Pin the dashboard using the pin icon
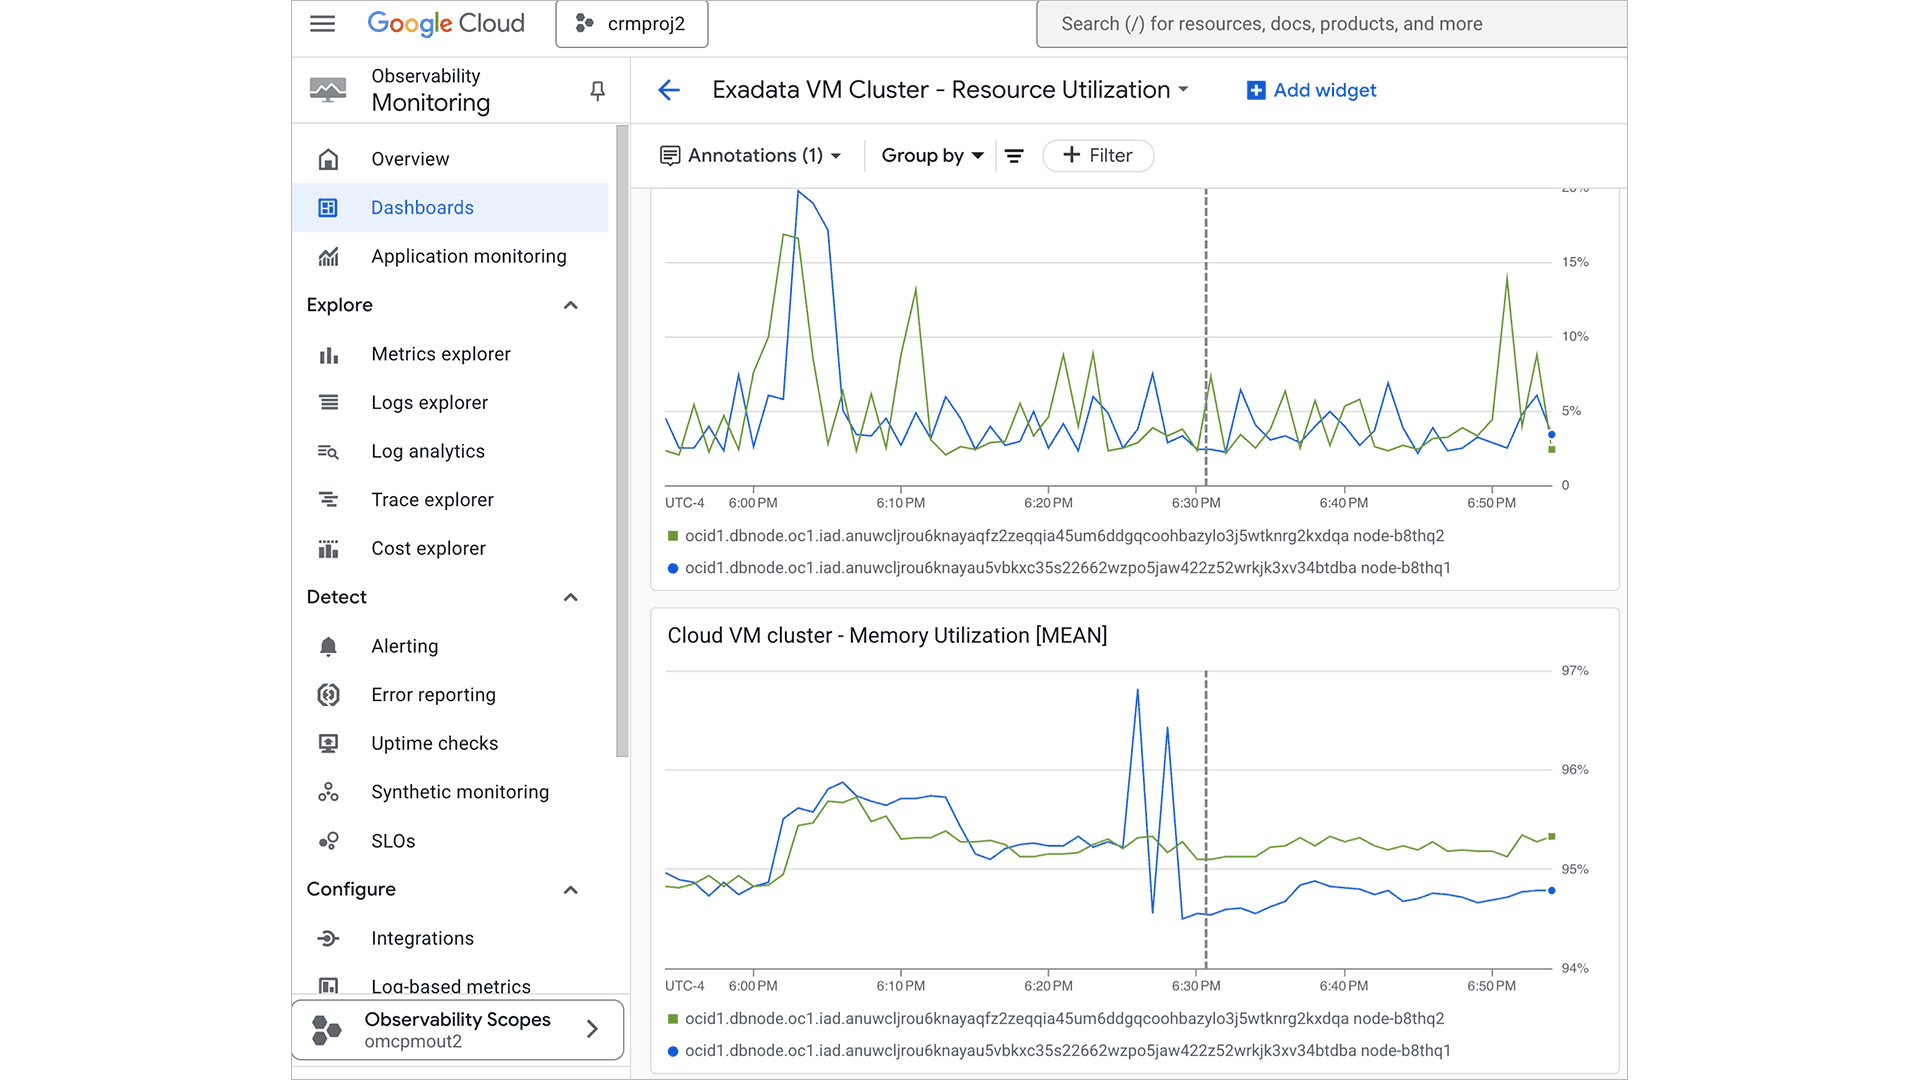Image resolution: width=1920 pixels, height=1080 pixels. pyautogui.click(x=597, y=90)
